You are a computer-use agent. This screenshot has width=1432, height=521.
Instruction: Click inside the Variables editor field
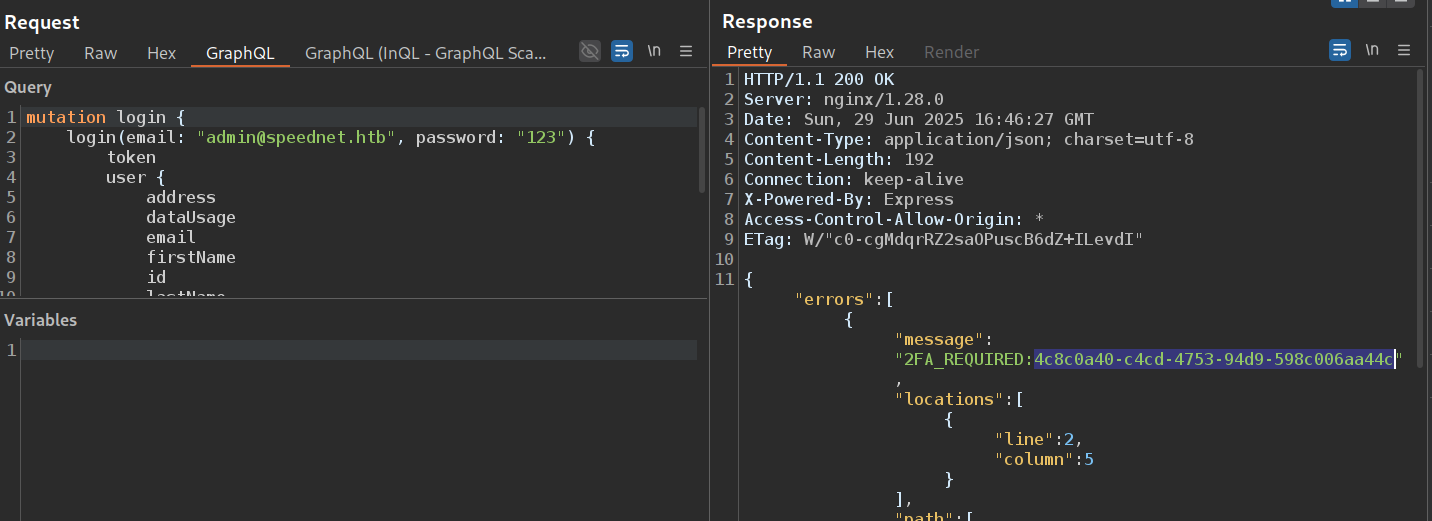click(x=360, y=350)
